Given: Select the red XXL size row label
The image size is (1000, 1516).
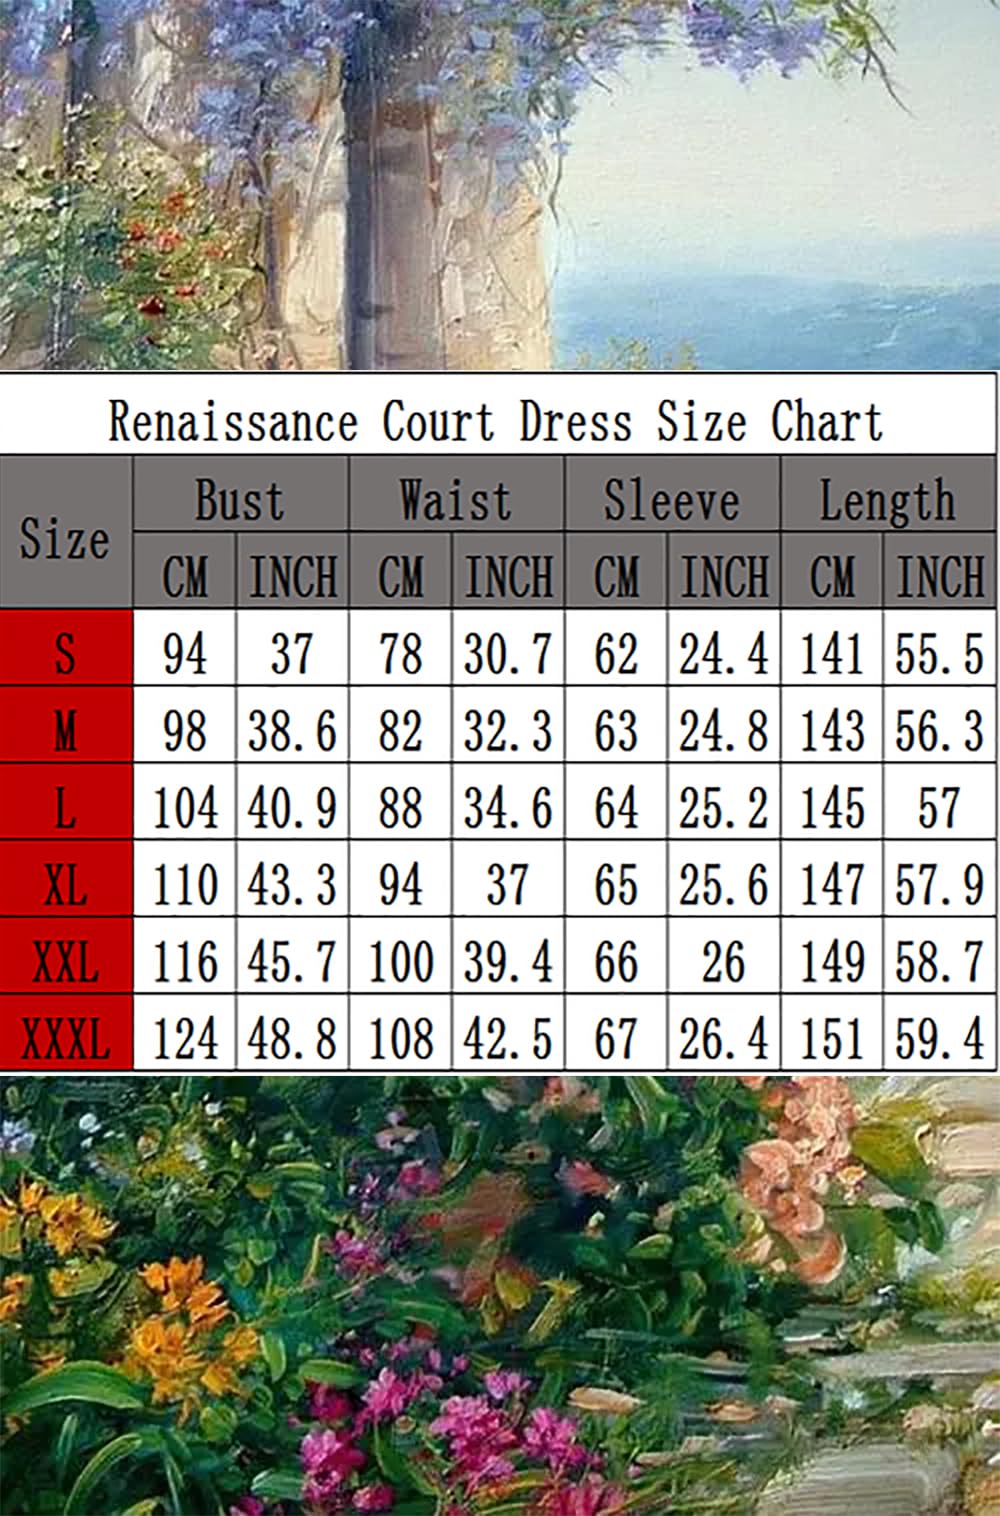Looking at the screenshot, I should (x=66, y=961).
